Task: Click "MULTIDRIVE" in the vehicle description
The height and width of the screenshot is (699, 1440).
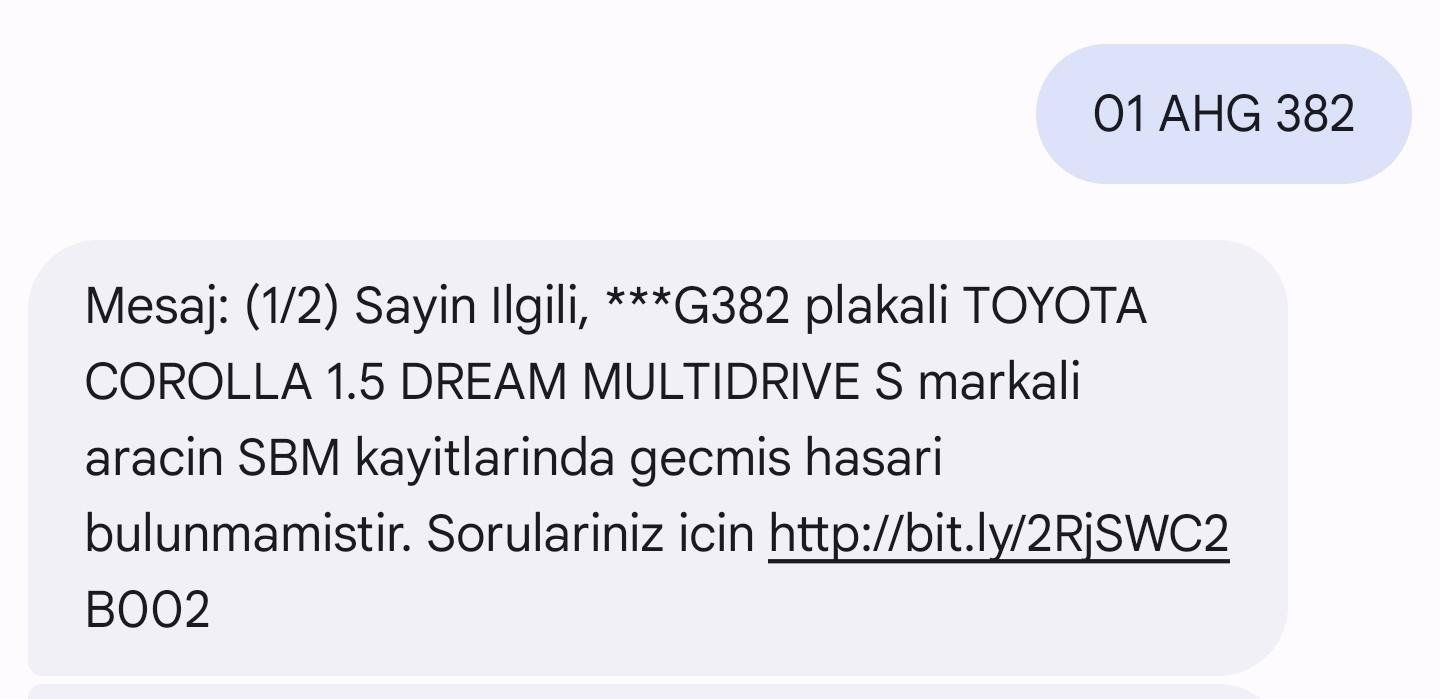Action: pyautogui.click(x=720, y=382)
